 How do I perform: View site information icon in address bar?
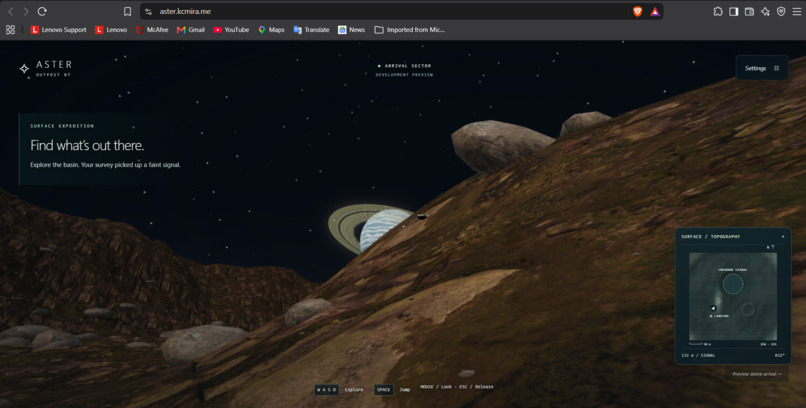[x=149, y=11]
